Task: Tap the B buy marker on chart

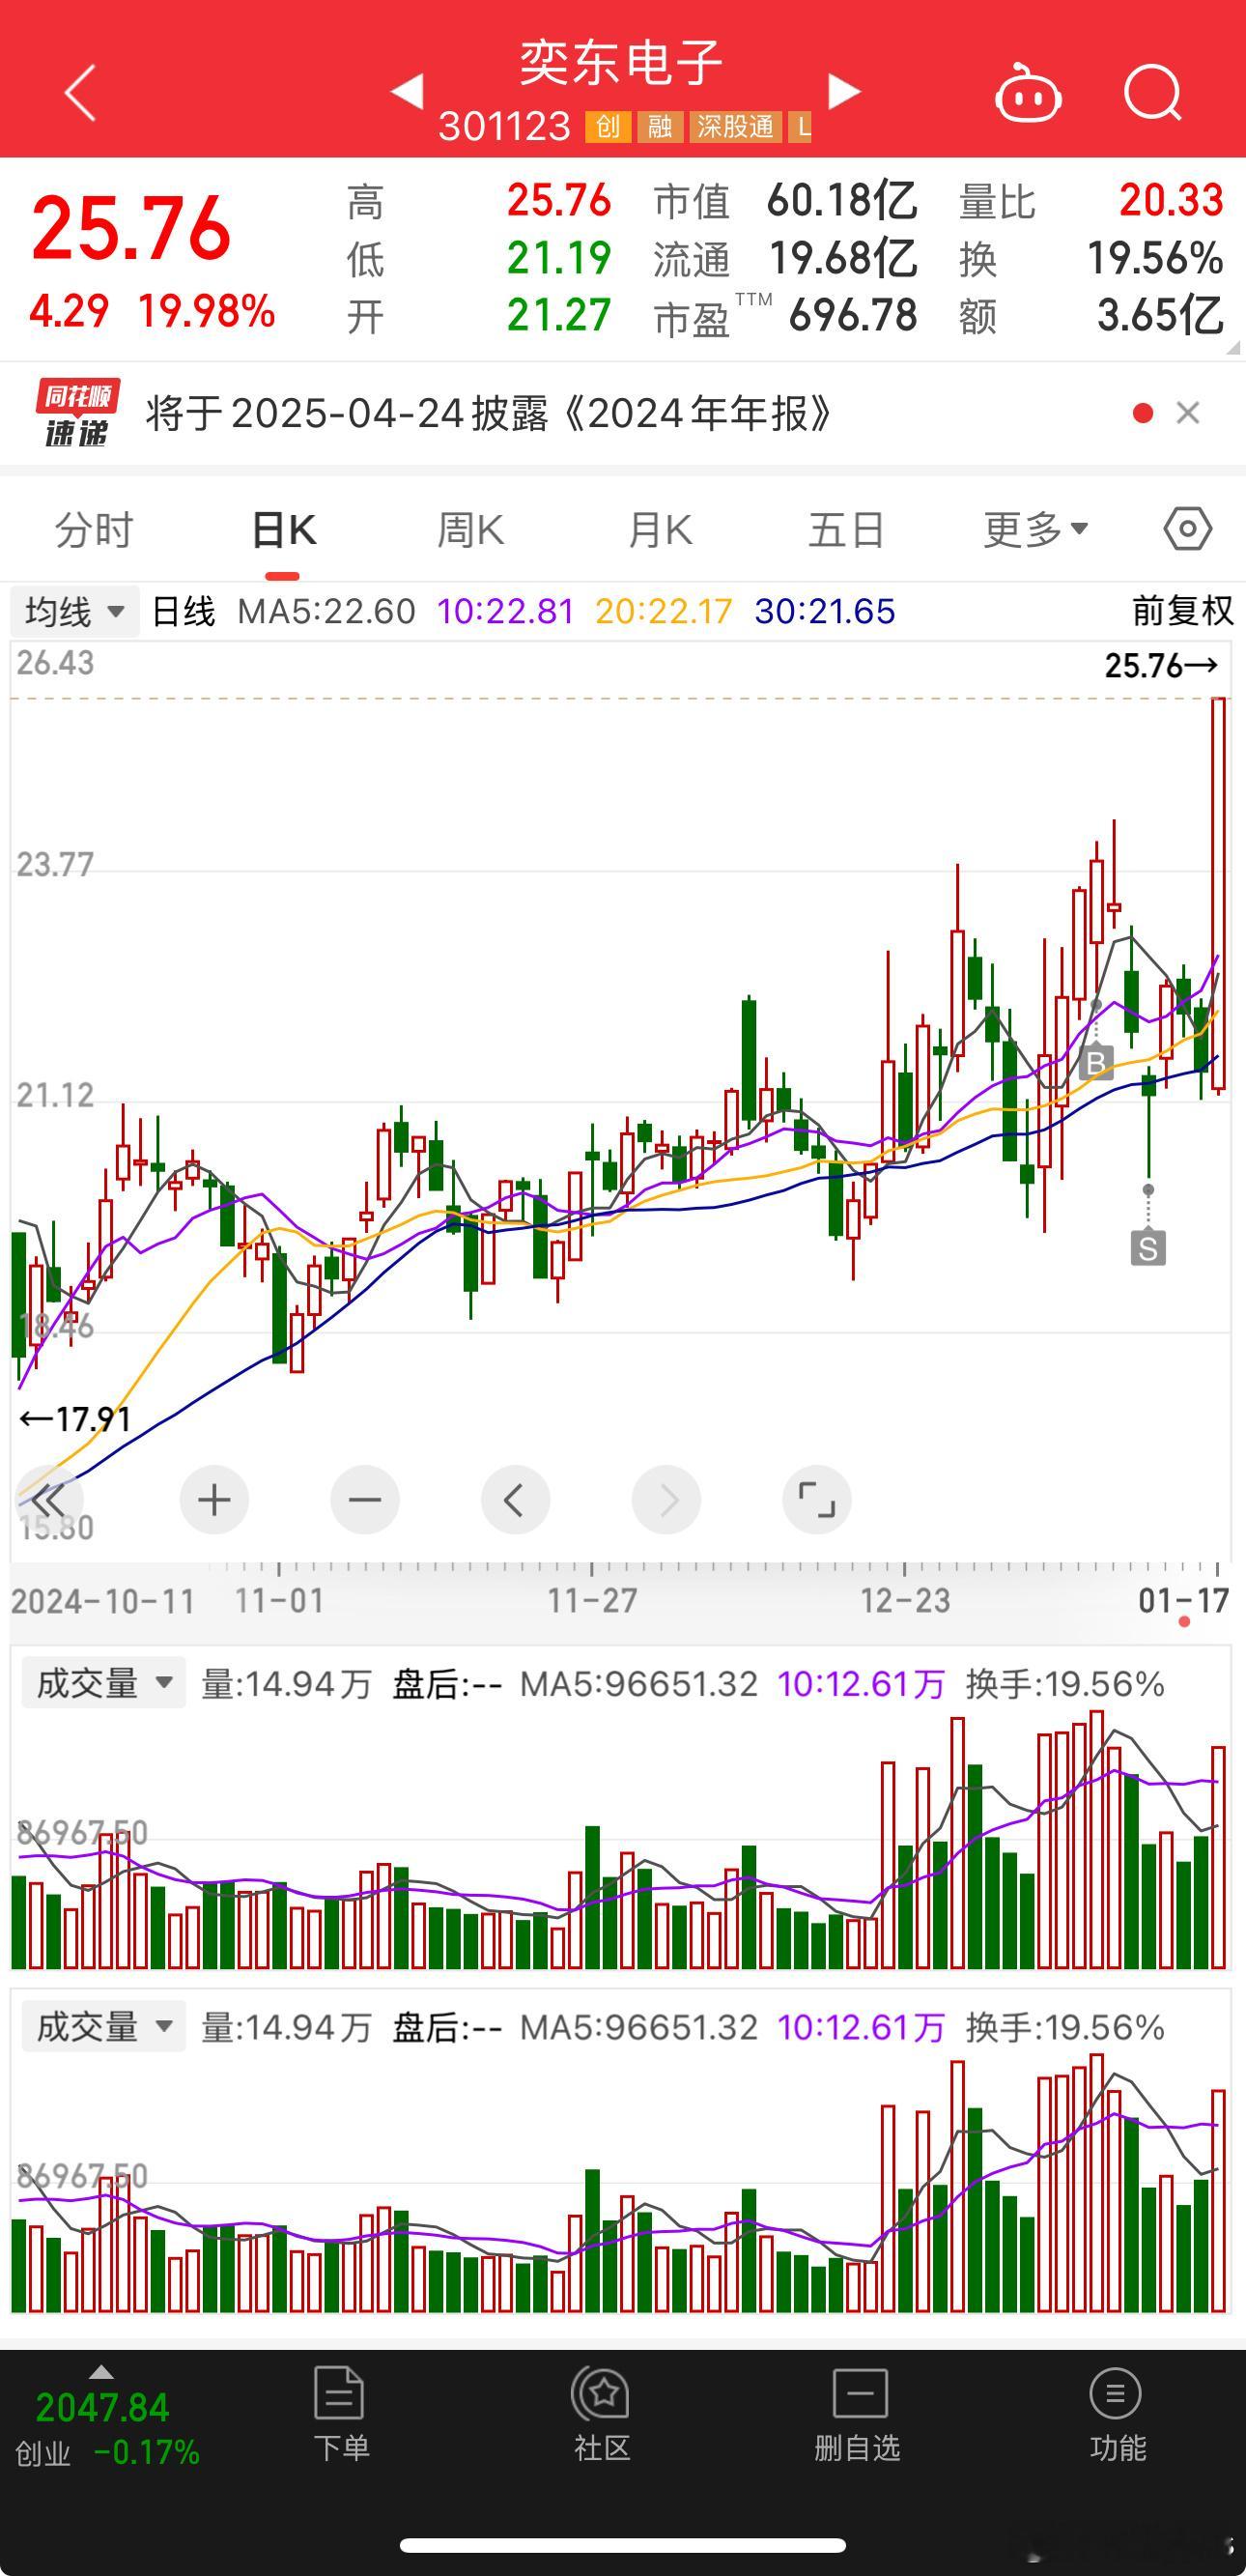Action: click(1096, 1062)
